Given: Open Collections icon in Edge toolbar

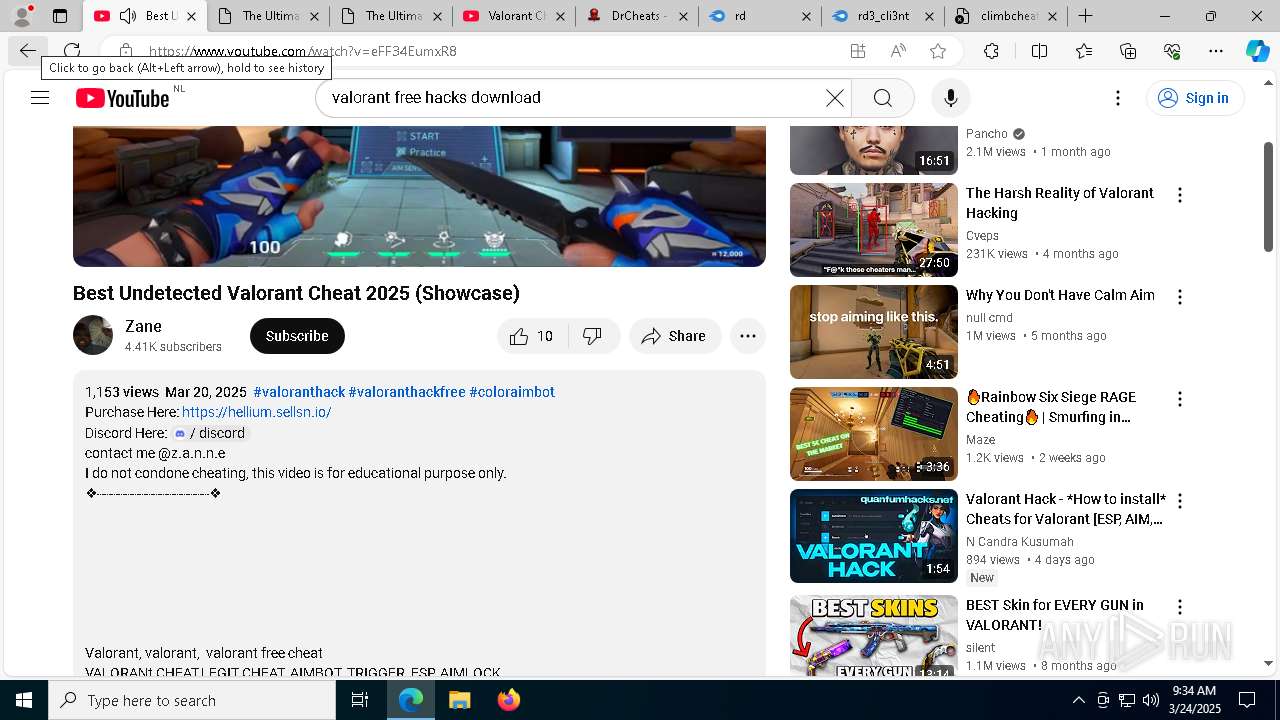Looking at the screenshot, I should 1128,51.
